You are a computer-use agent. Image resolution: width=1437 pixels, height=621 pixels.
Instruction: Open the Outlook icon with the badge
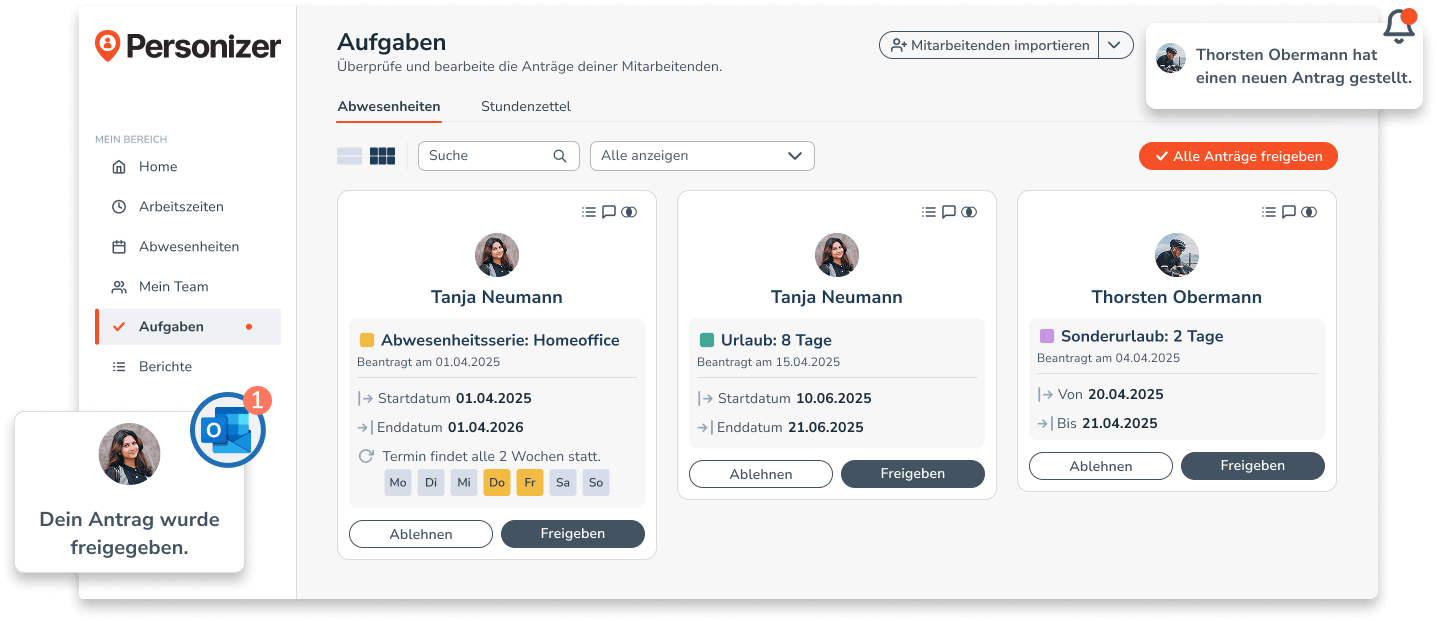click(x=227, y=429)
